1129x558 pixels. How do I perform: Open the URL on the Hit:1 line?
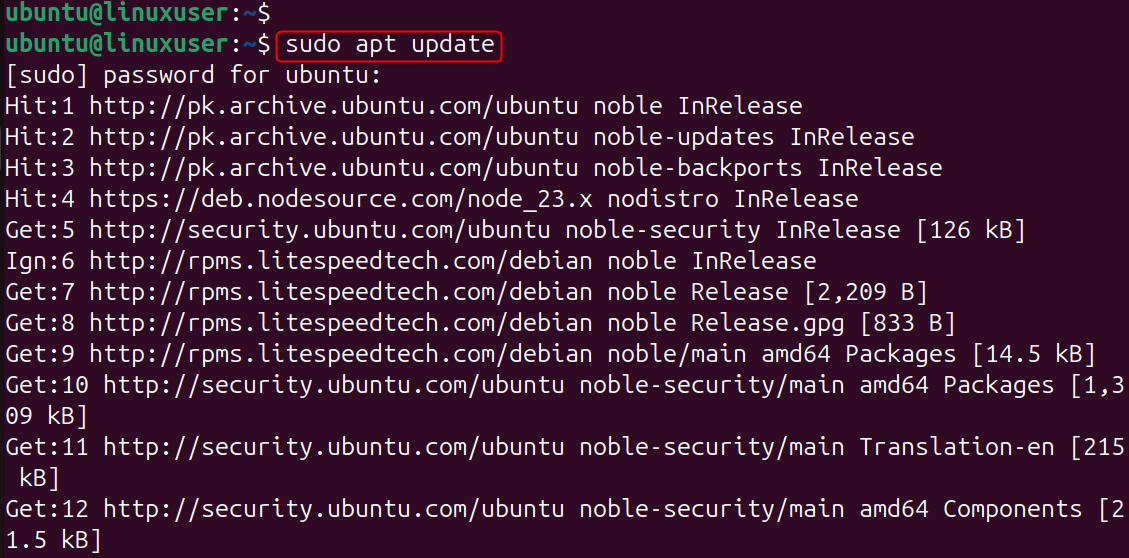click(333, 106)
